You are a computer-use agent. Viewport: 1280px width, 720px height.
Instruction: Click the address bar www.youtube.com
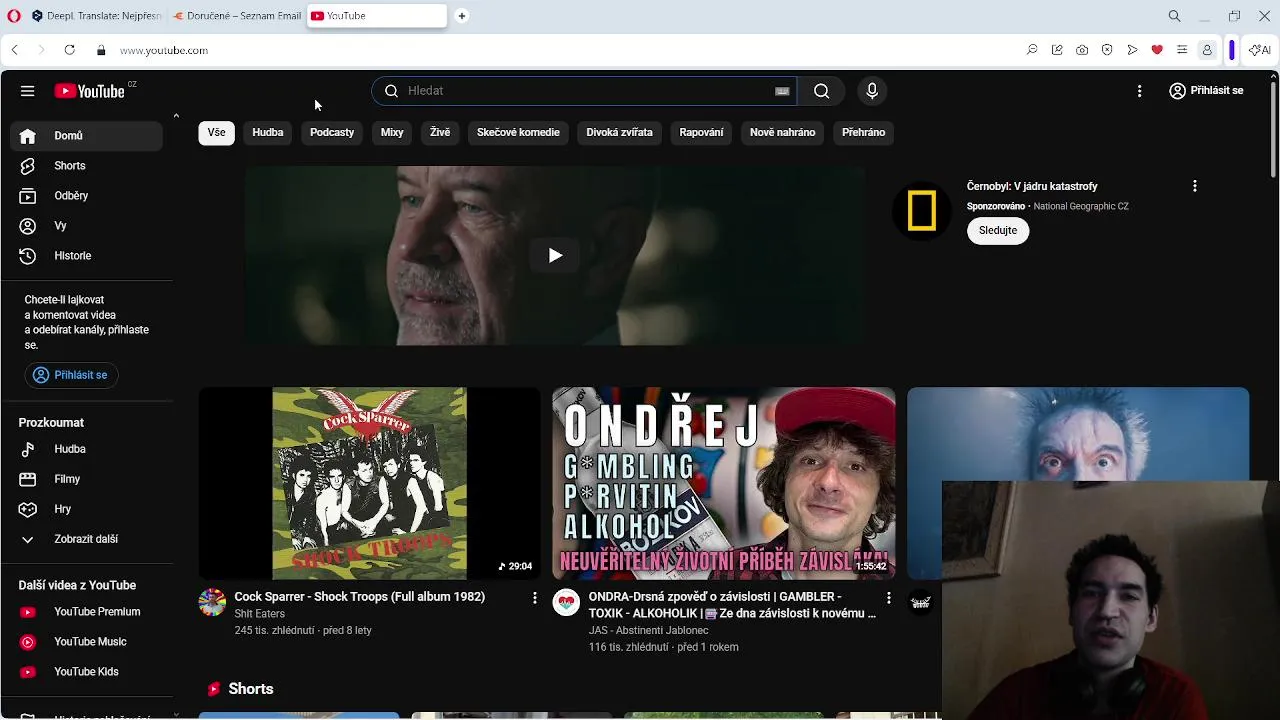pos(164,50)
